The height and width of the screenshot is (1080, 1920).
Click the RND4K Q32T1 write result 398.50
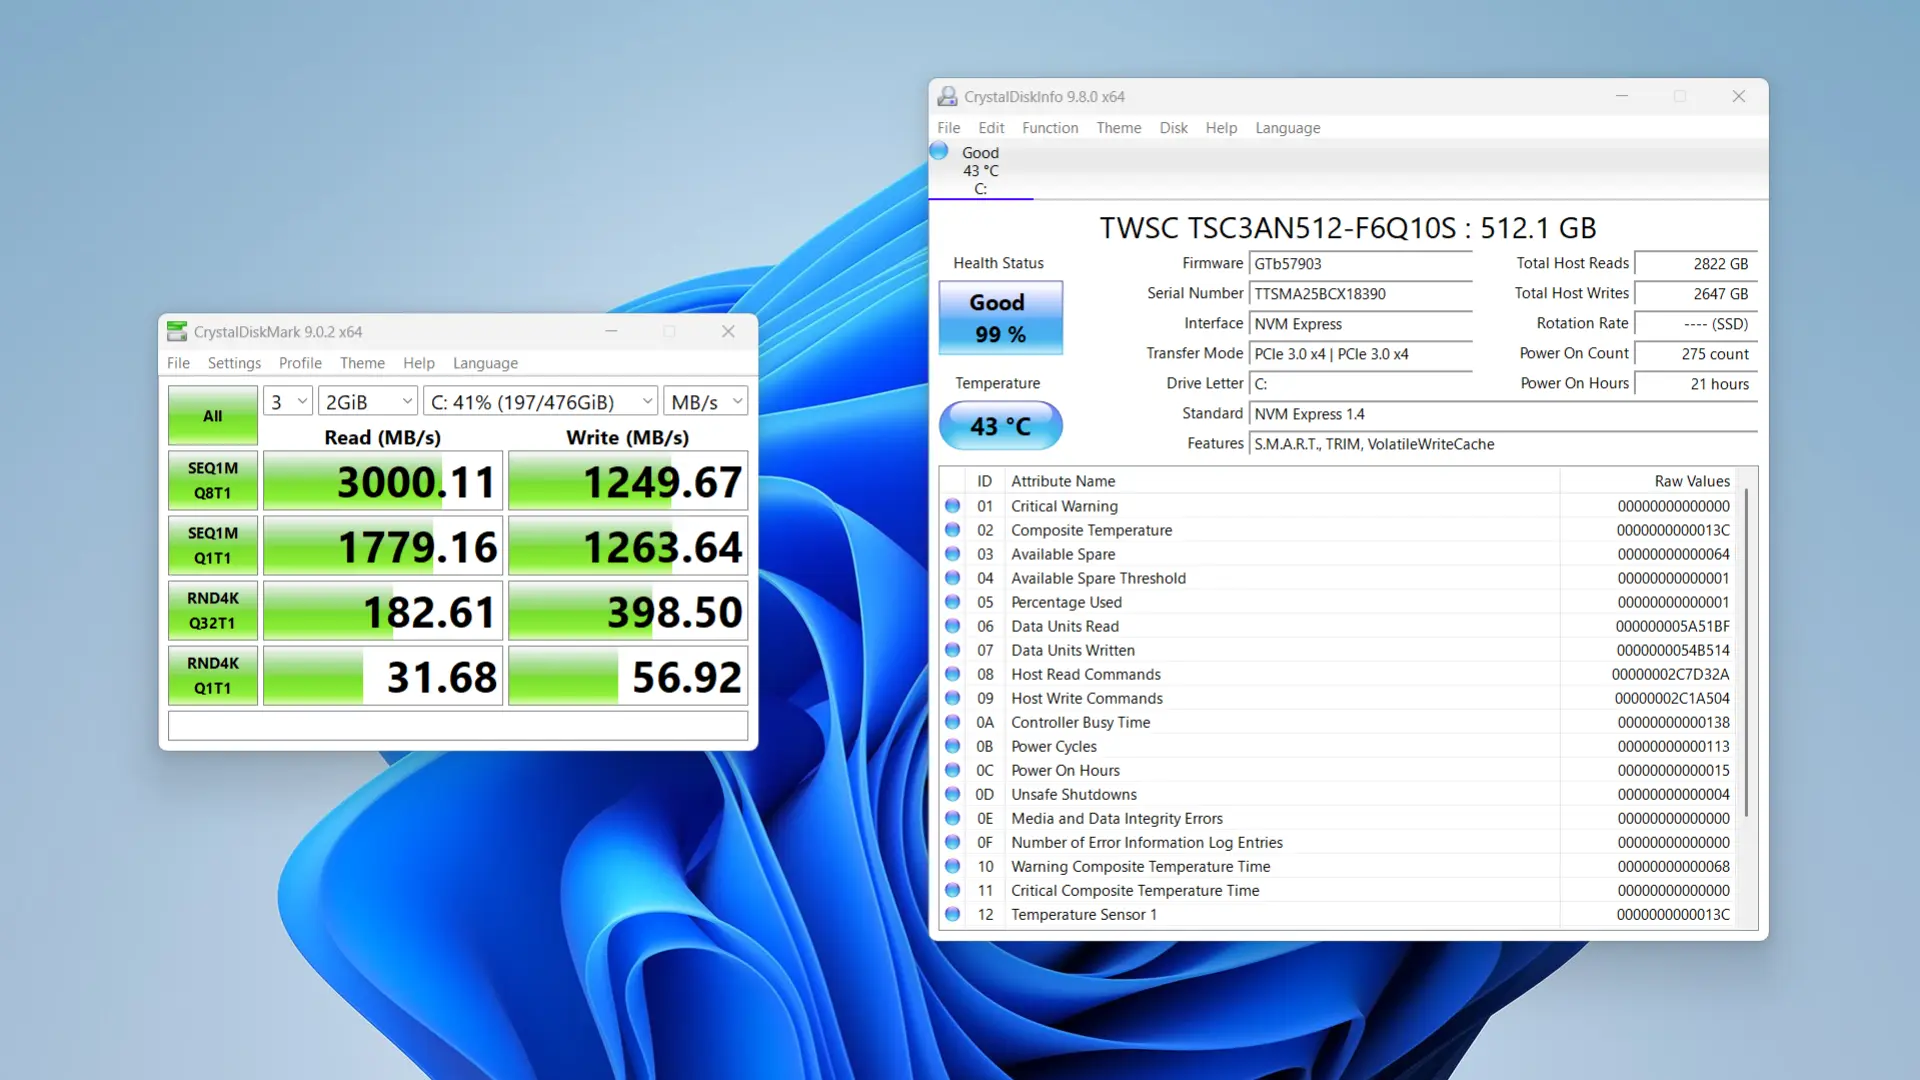coord(628,611)
